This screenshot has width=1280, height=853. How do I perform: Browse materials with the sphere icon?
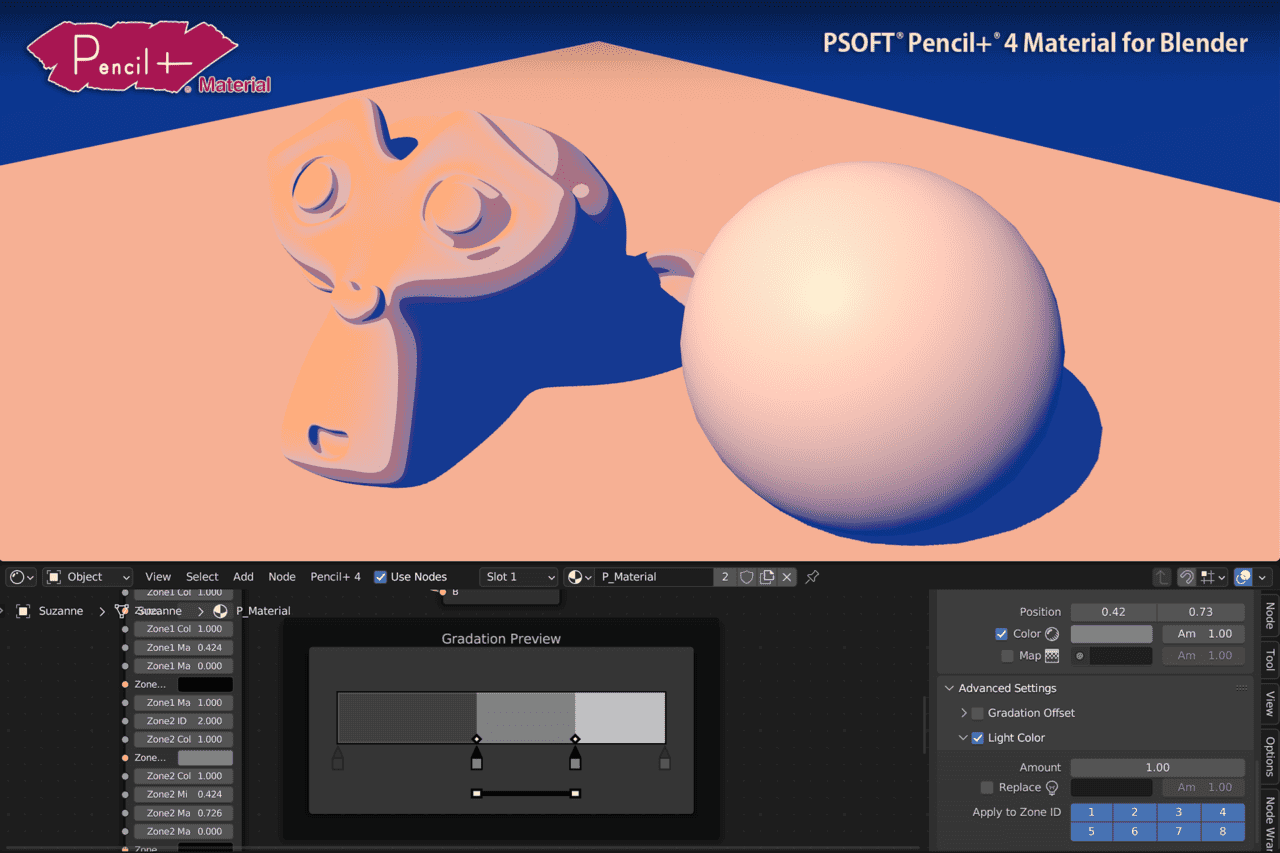point(579,577)
